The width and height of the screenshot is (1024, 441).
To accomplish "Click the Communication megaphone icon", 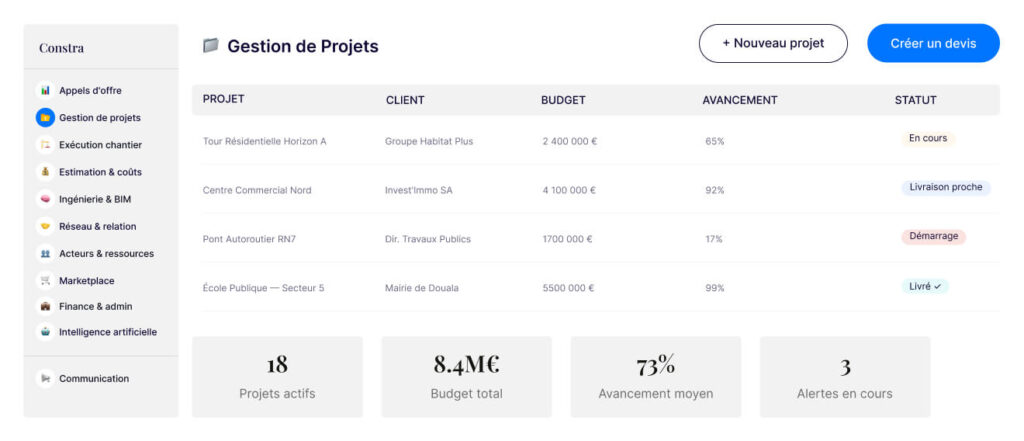I will click(x=45, y=378).
